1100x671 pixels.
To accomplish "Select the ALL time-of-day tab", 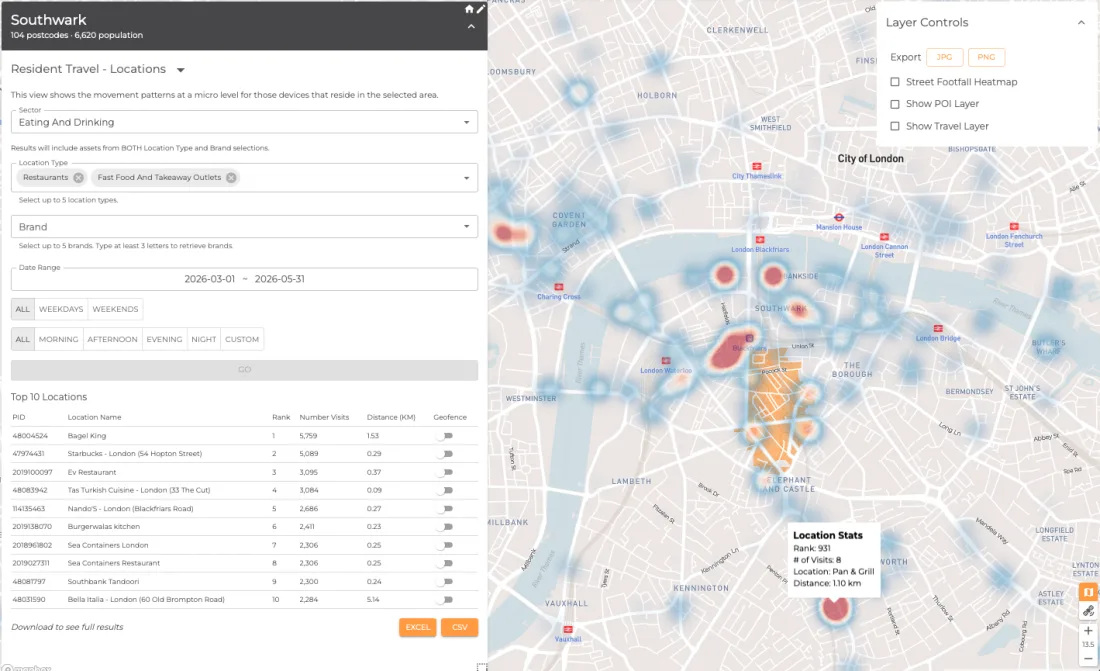I will click(22, 339).
